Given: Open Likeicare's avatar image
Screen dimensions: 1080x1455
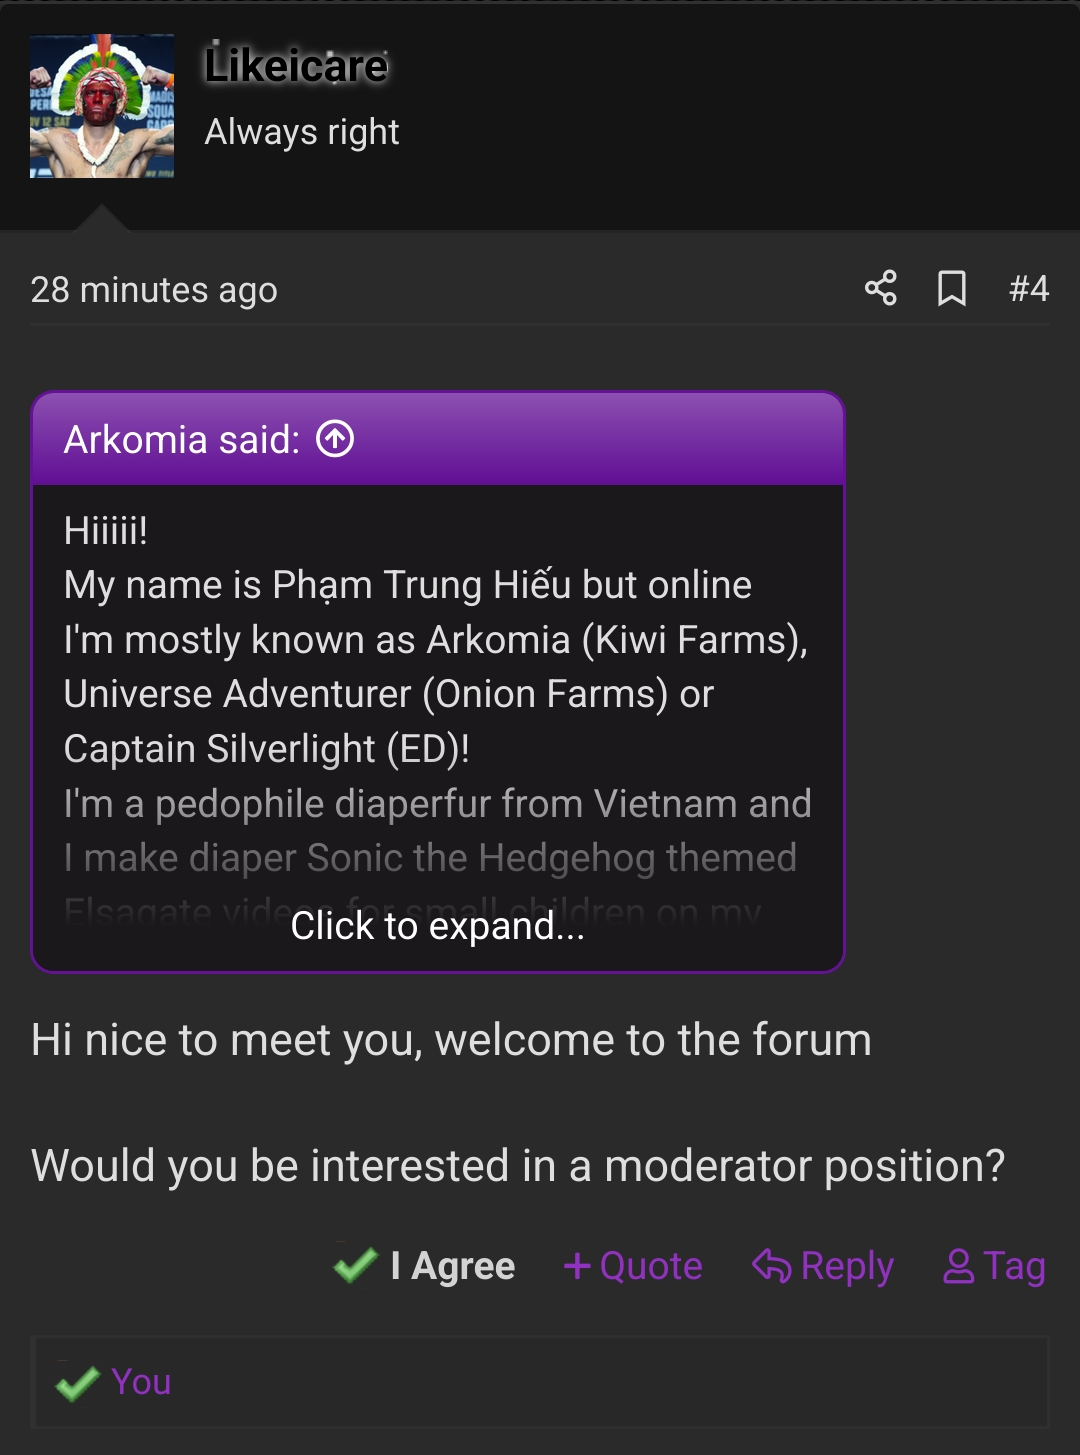Looking at the screenshot, I should [x=102, y=106].
